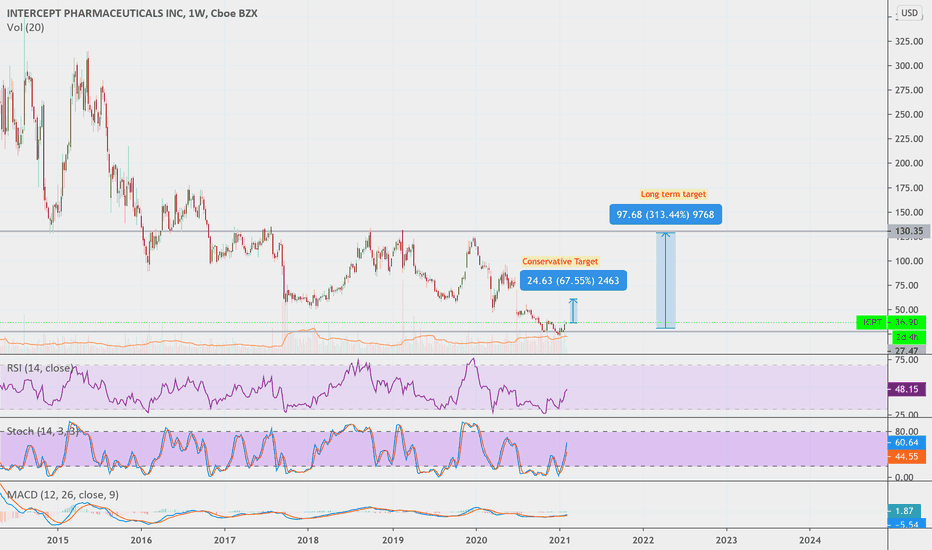The image size is (932, 550).
Task: Select the Stoch (14, 3, 3) indicator label
Action: (x=42, y=431)
